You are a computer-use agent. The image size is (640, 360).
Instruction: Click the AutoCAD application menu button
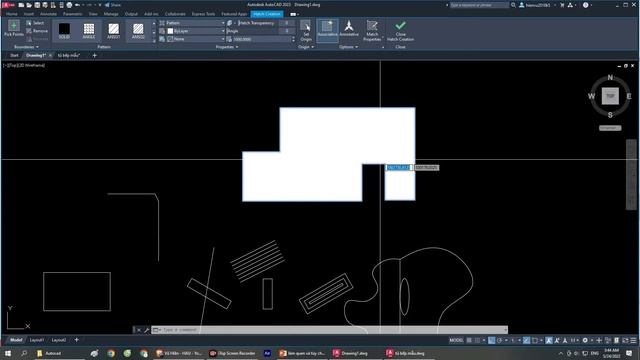click(x=9, y=5)
